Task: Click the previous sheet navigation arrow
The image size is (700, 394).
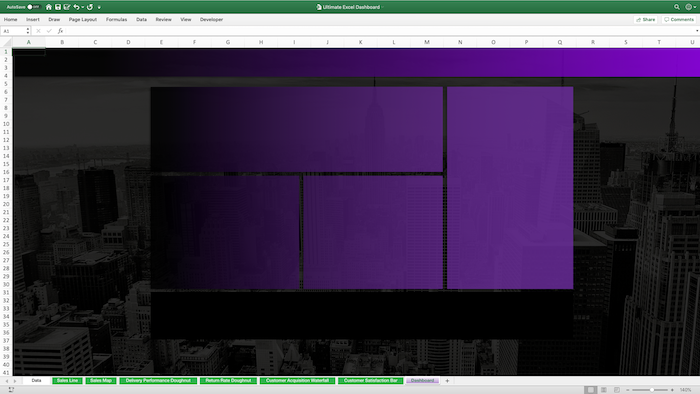Action: (x=7, y=381)
